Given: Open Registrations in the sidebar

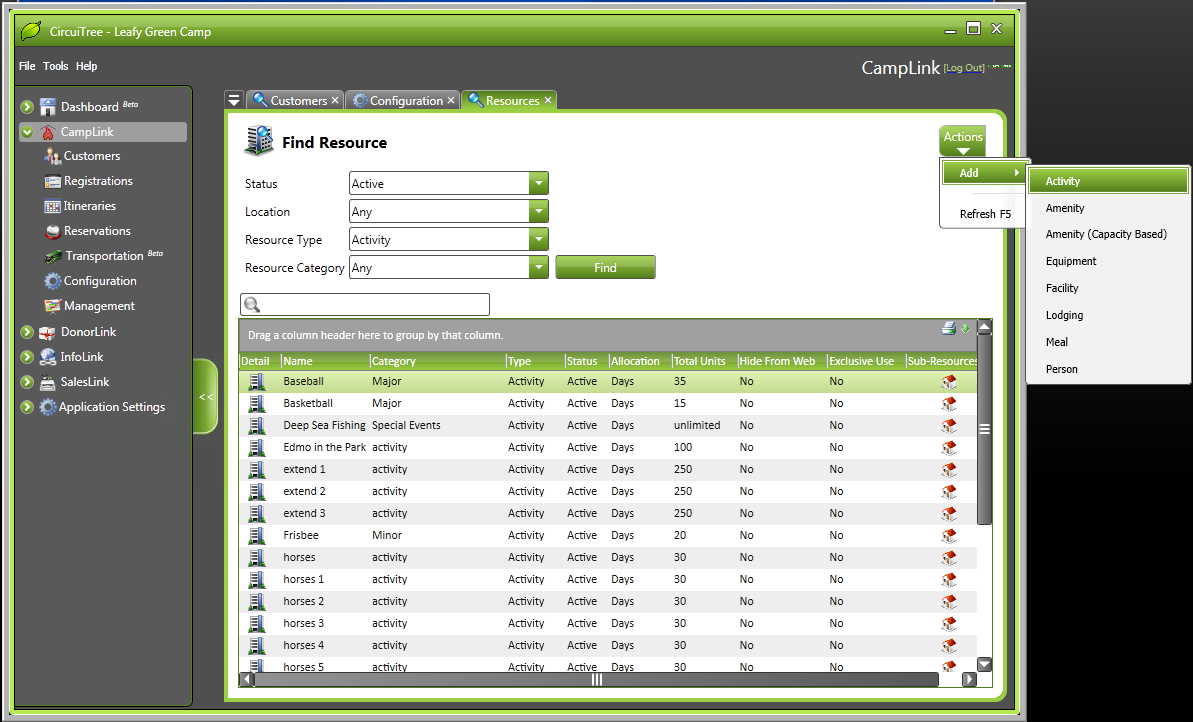Looking at the screenshot, I should point(97,181).
